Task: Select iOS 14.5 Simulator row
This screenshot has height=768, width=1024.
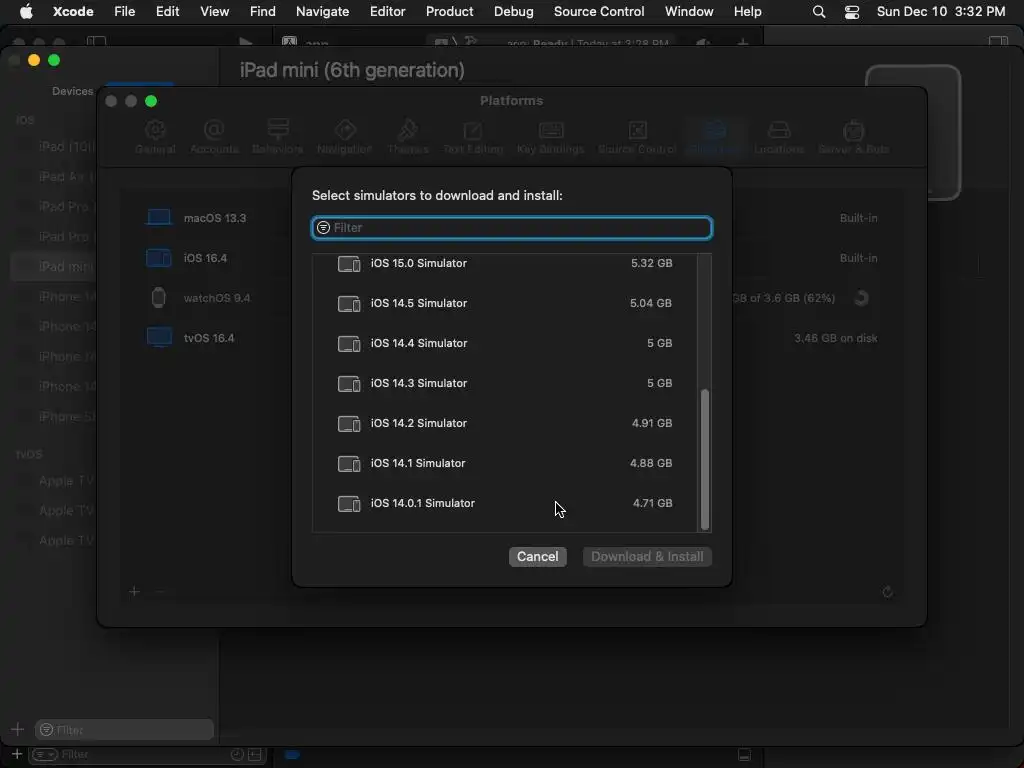Action: point(505,303)
